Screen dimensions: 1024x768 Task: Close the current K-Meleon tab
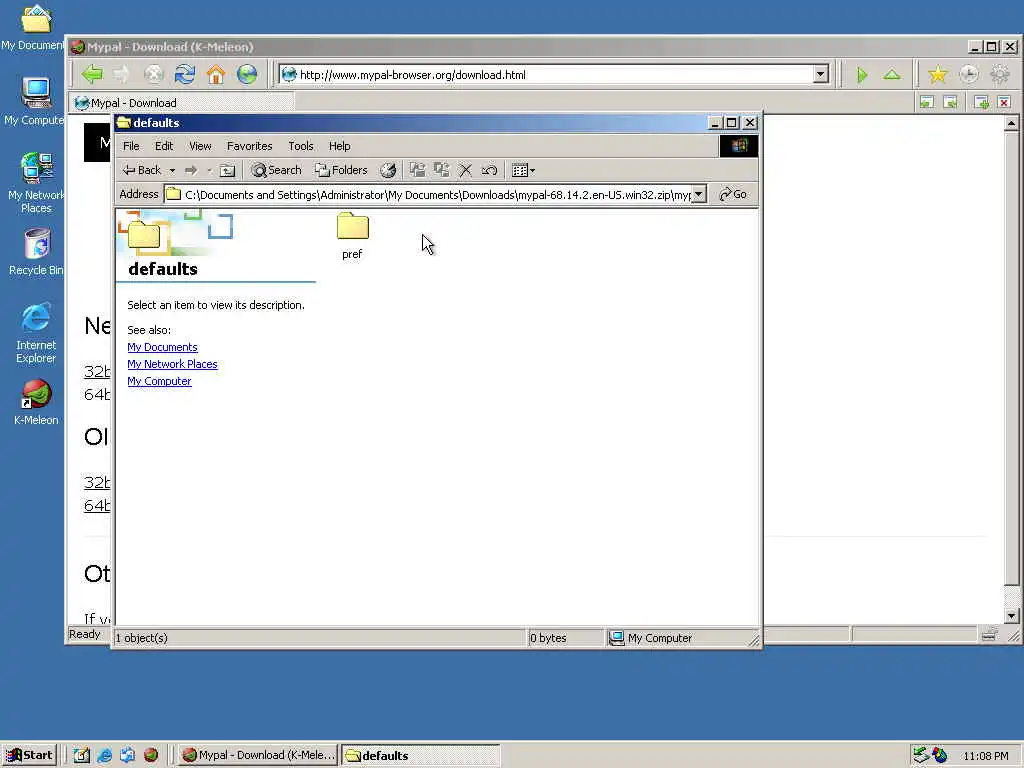(x=1004, y=102)
